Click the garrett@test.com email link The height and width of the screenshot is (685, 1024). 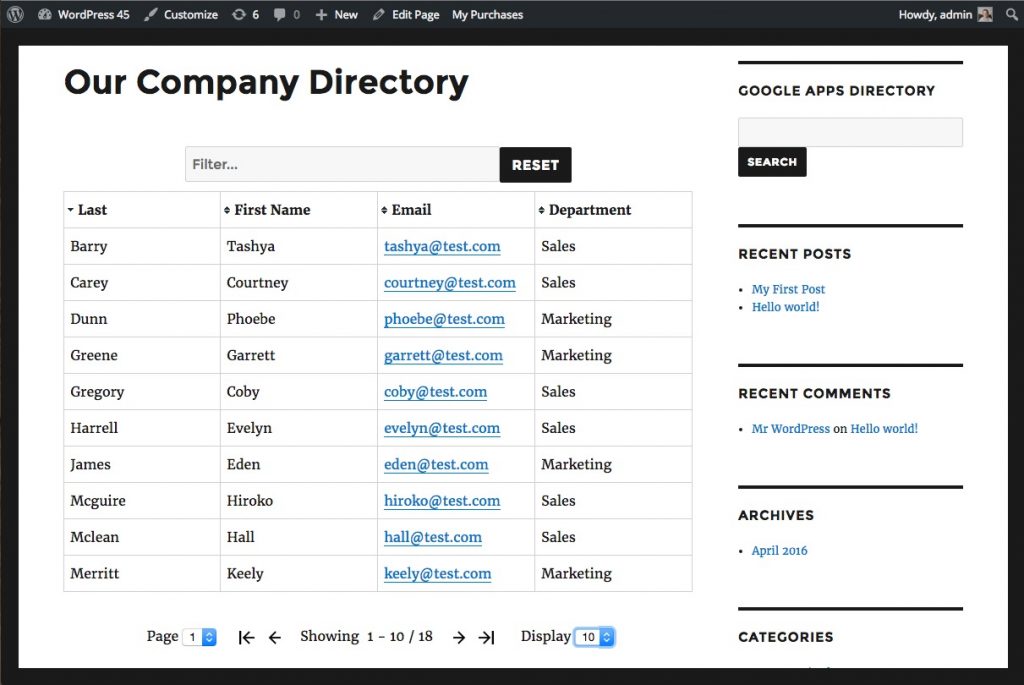443,356
